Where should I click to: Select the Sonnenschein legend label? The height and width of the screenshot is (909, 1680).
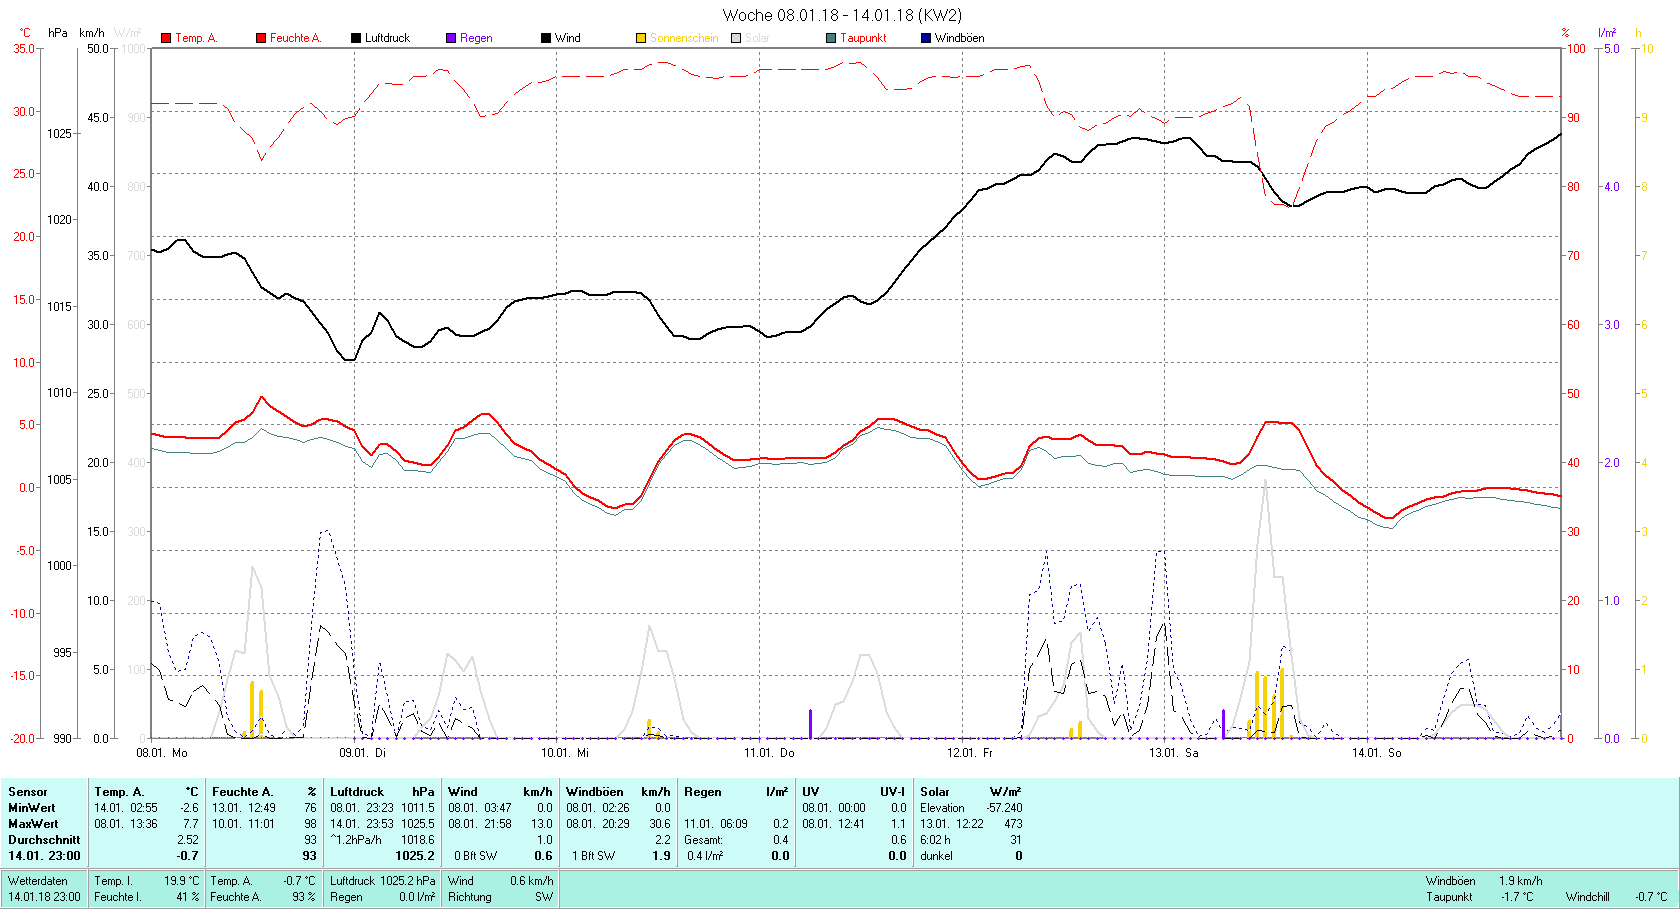(684, 38)
